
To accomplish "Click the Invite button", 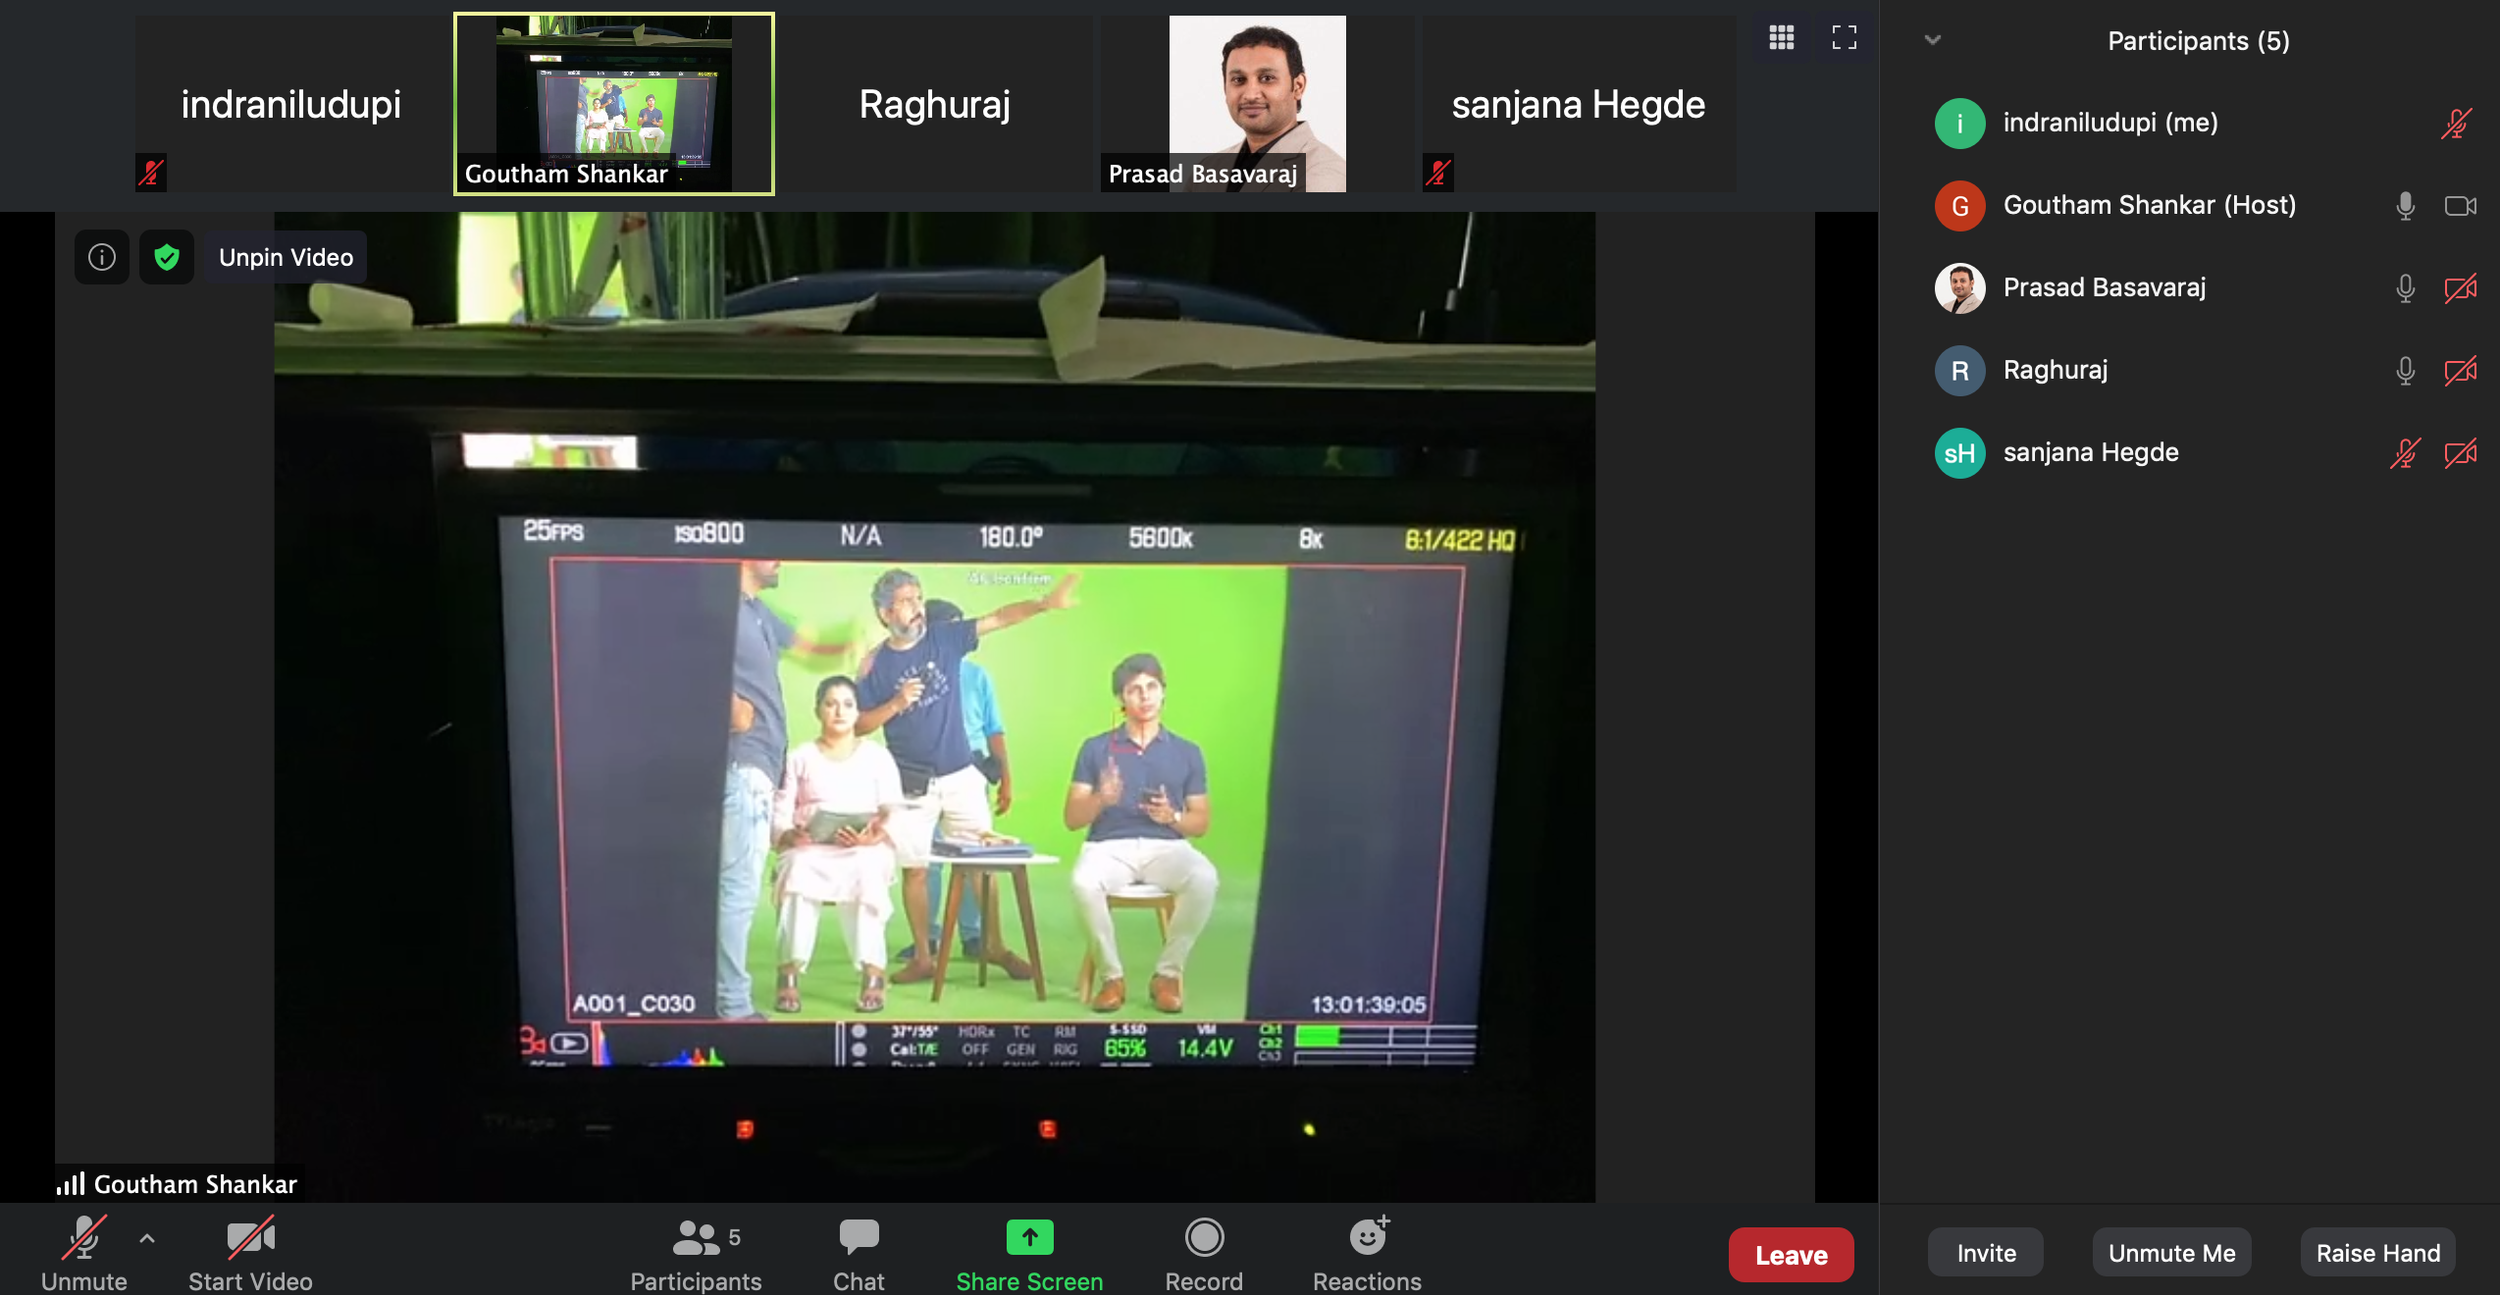I will pos(1985,1252).
